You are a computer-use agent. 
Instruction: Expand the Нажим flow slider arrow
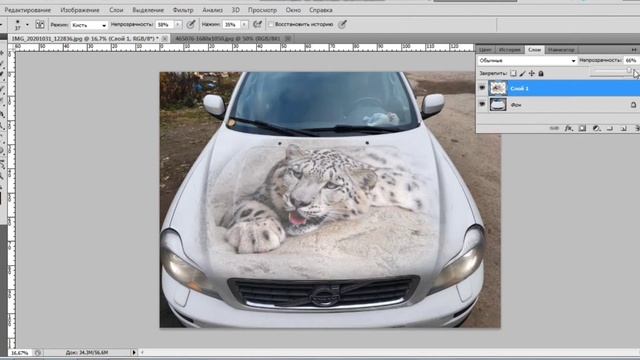coord(244,25)
